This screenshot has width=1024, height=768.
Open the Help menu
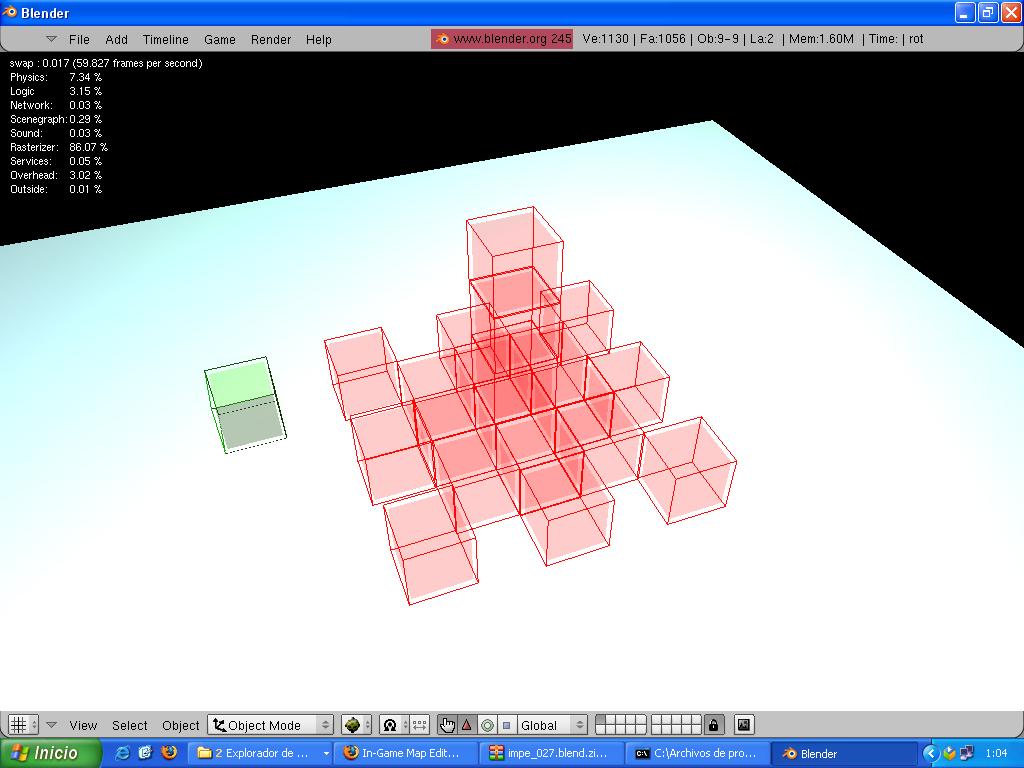pyautogui.click(x=319, y=39)
